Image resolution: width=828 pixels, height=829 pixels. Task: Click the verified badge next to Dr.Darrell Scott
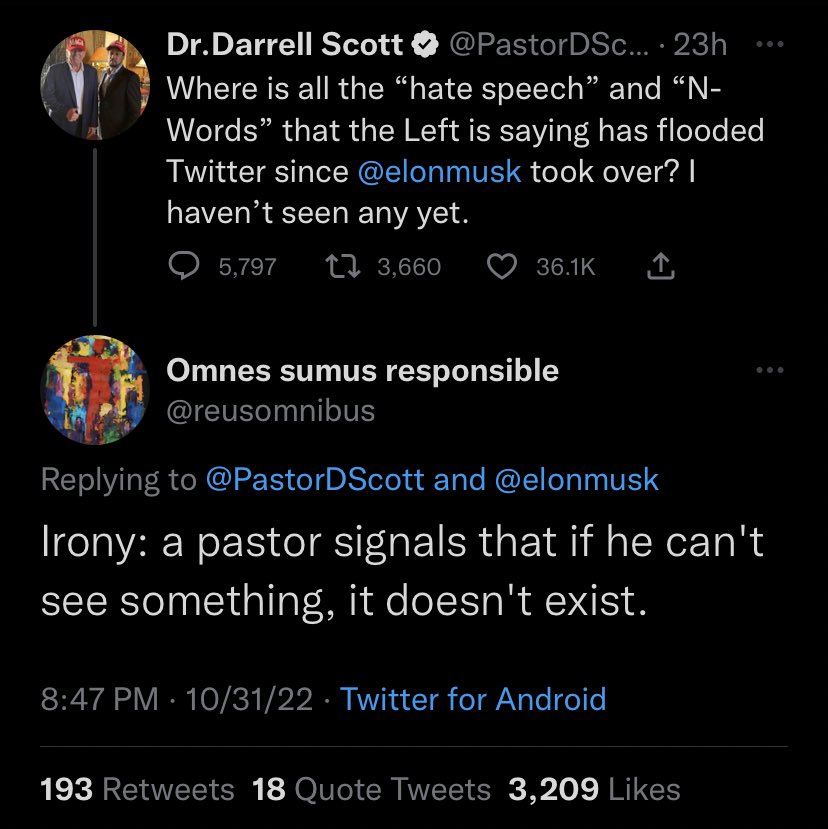[x=424, y=44]
